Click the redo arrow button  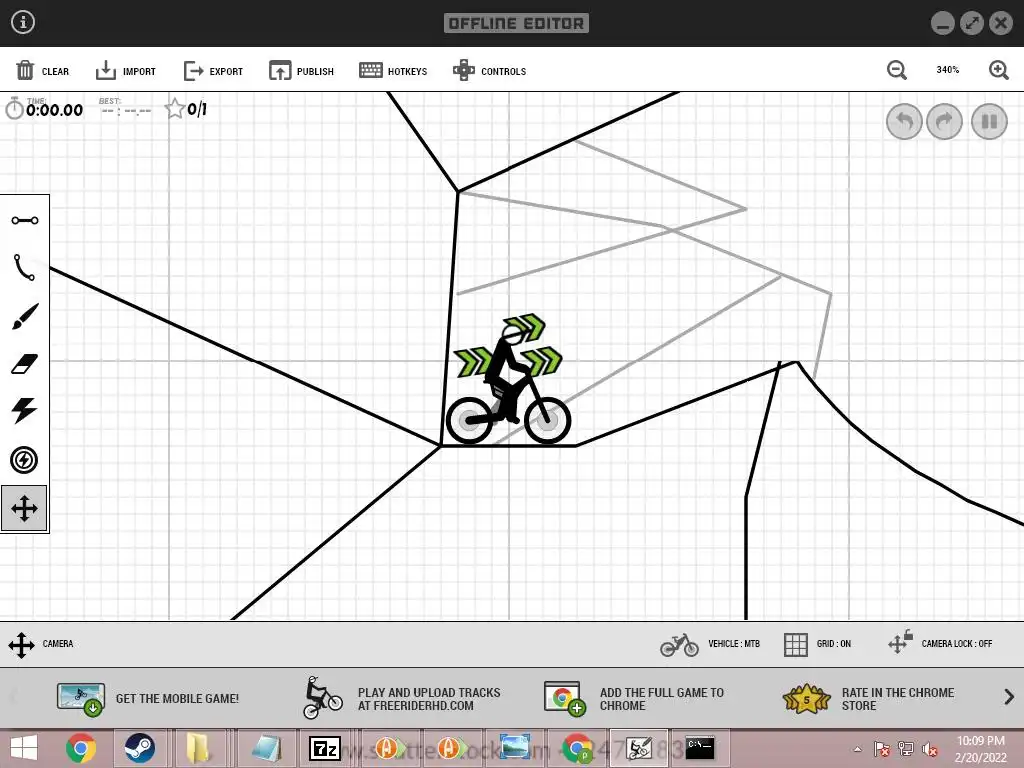pyautogui.click(x=944, y=121)
